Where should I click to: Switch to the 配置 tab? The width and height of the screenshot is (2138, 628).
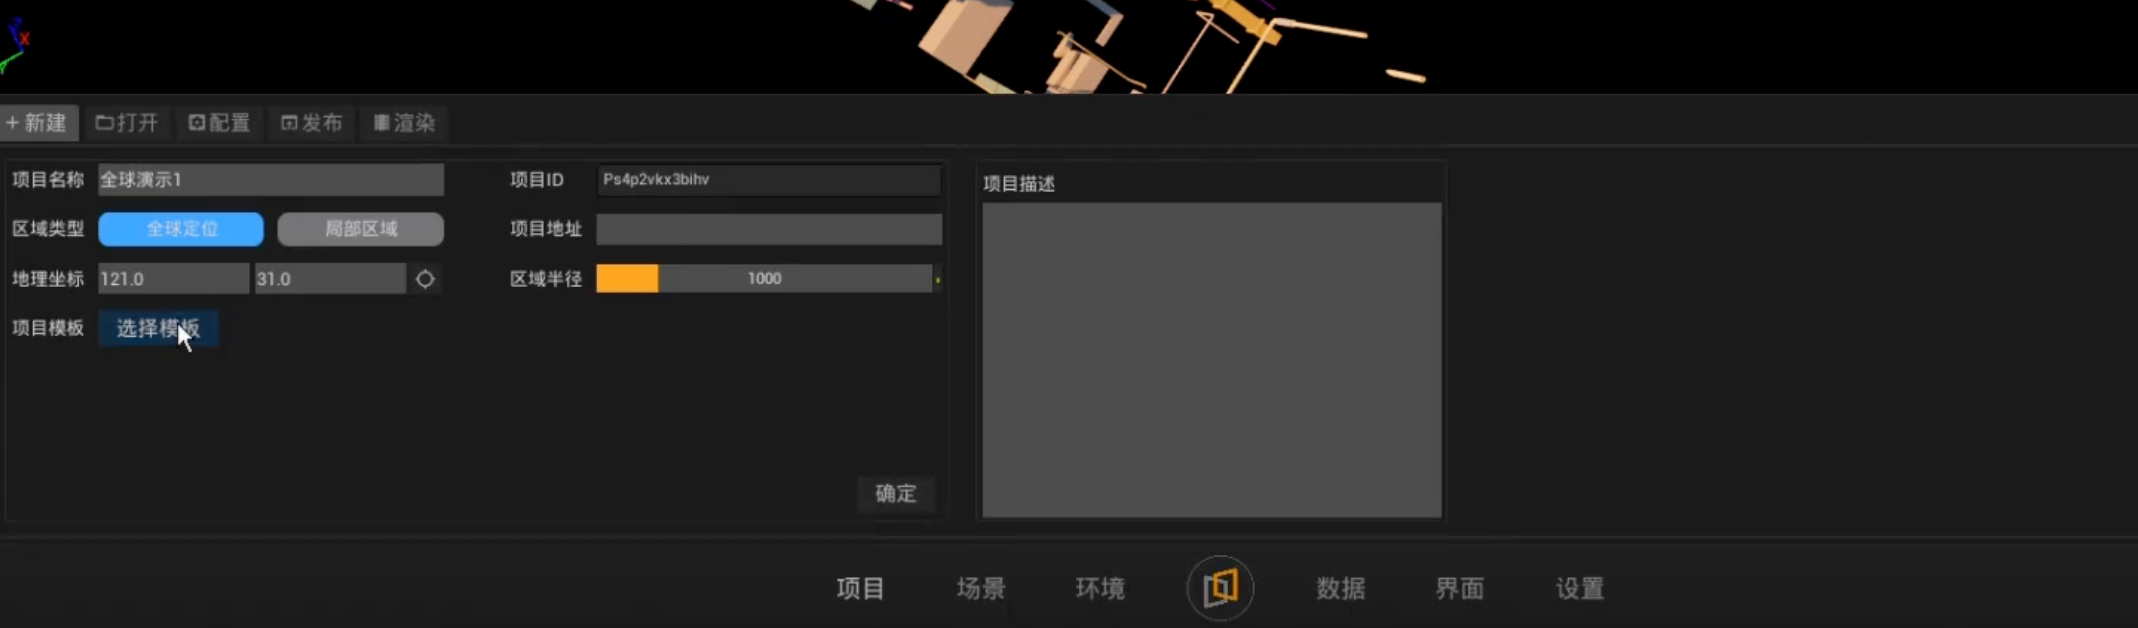(x=220, y=123)
